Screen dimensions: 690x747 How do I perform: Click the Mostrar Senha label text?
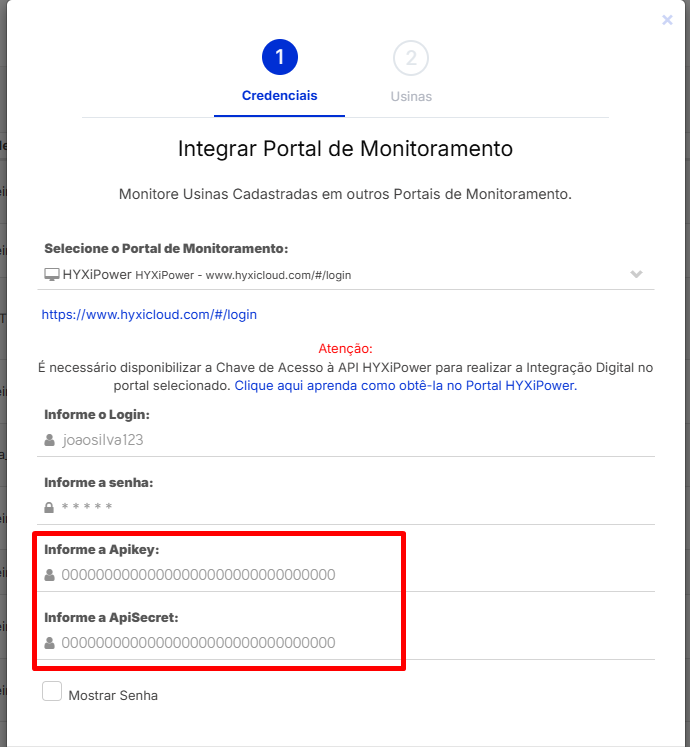coord(113,696)
